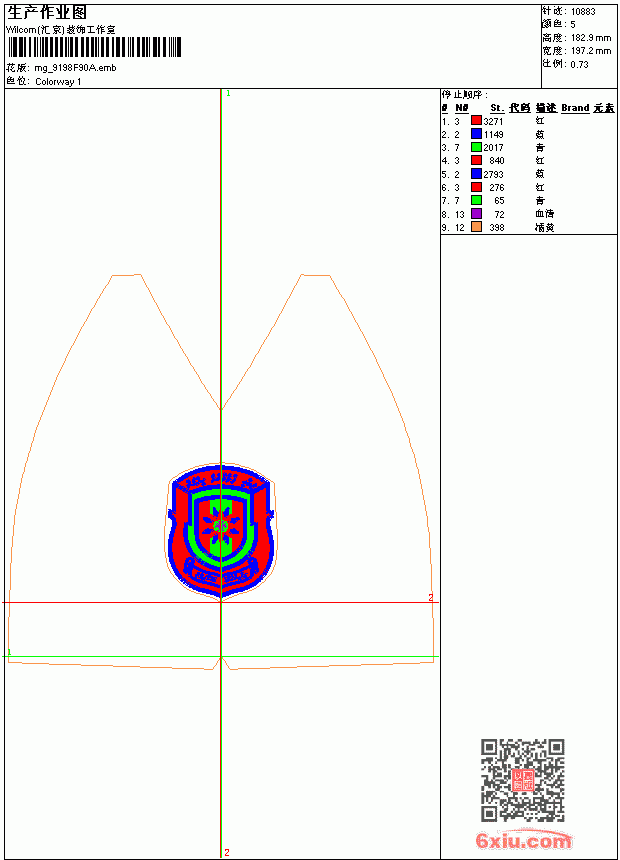Viewport: 620px width, 860px height.
Task: Click the orange swatch in stop row 9
Action: coord(476,227)
